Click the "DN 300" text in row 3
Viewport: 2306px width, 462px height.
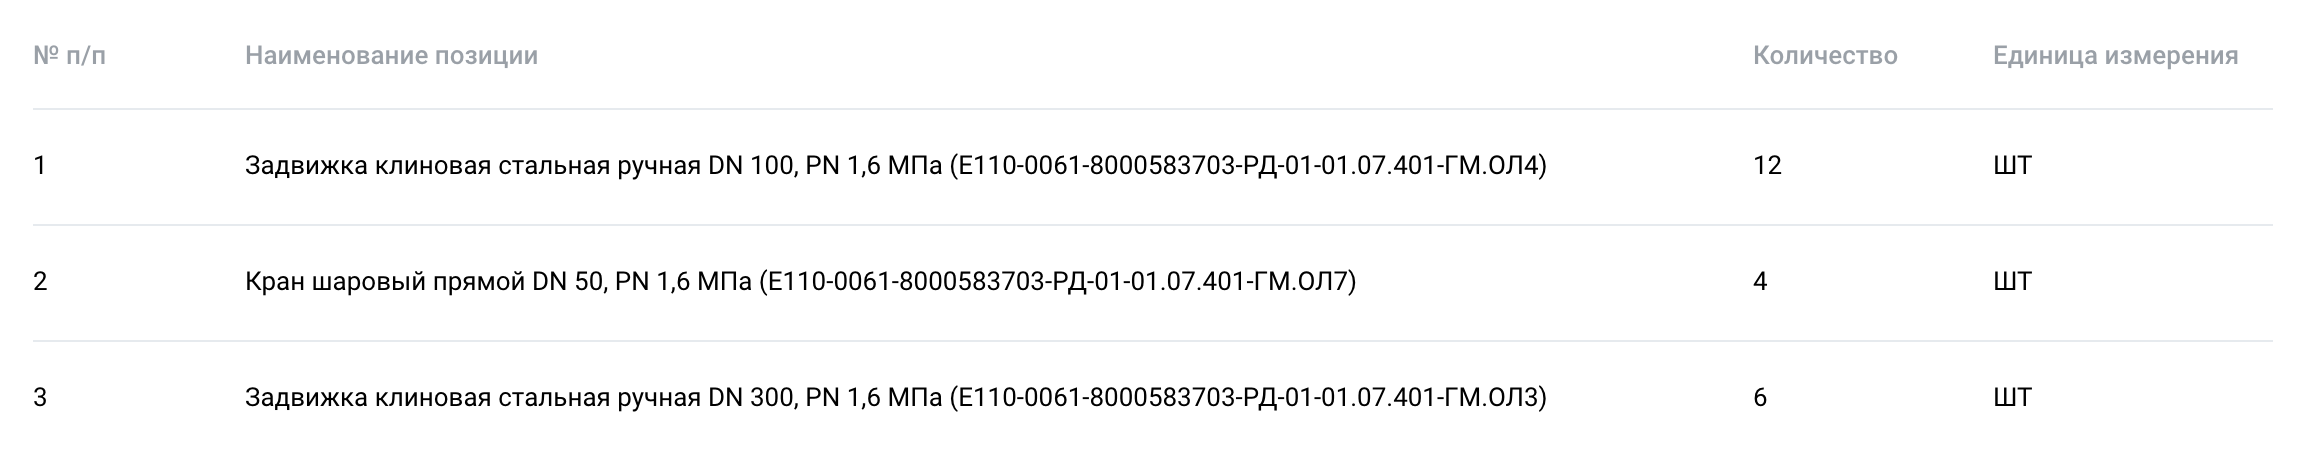pos(750,398)
